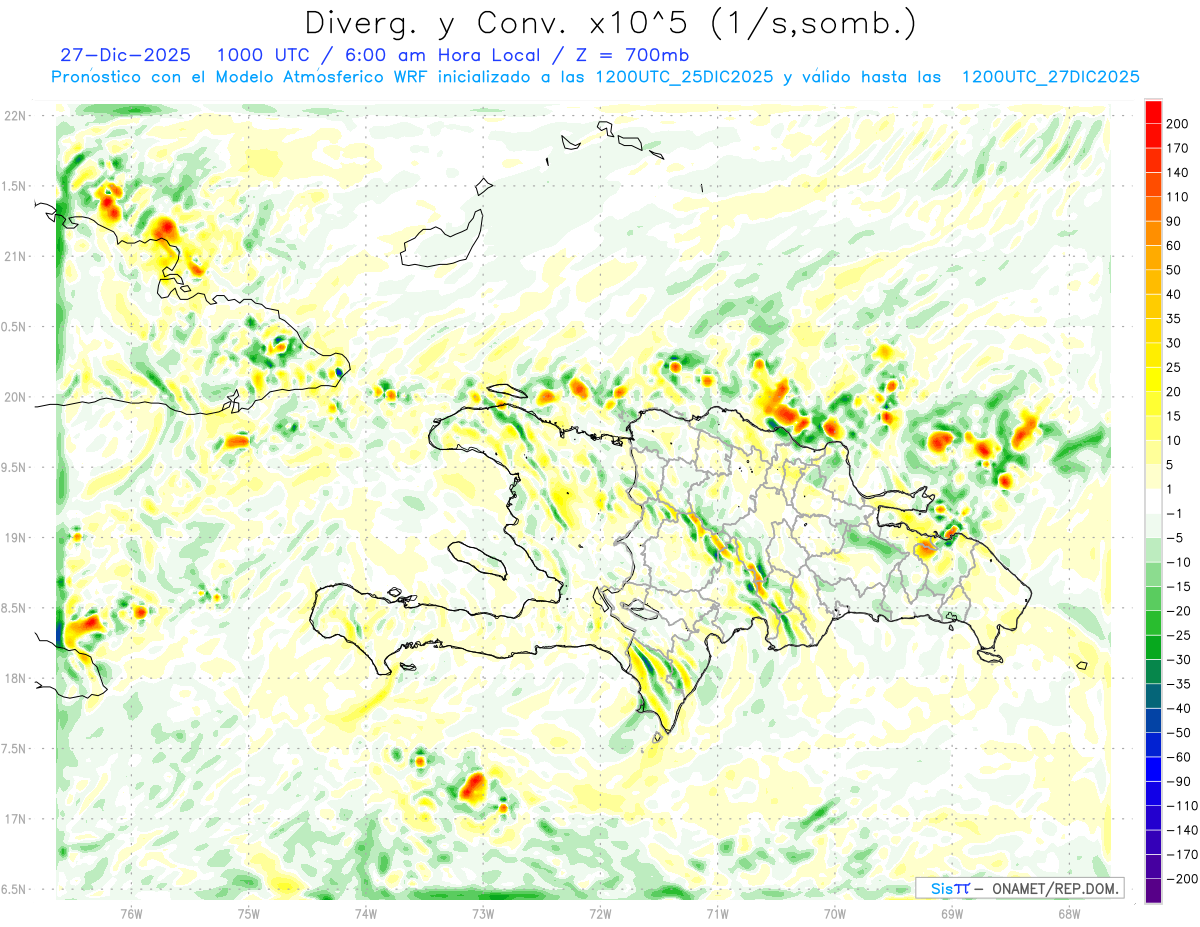Click the "76W" longitude axis label
Screen dimensions: 1200x927
131,915
